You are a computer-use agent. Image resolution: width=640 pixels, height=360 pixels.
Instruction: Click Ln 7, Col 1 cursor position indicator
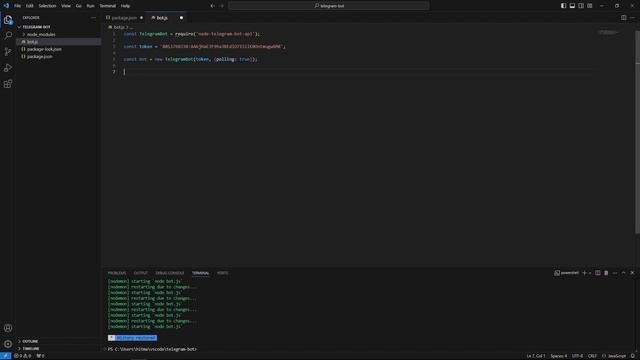[536, 356]
